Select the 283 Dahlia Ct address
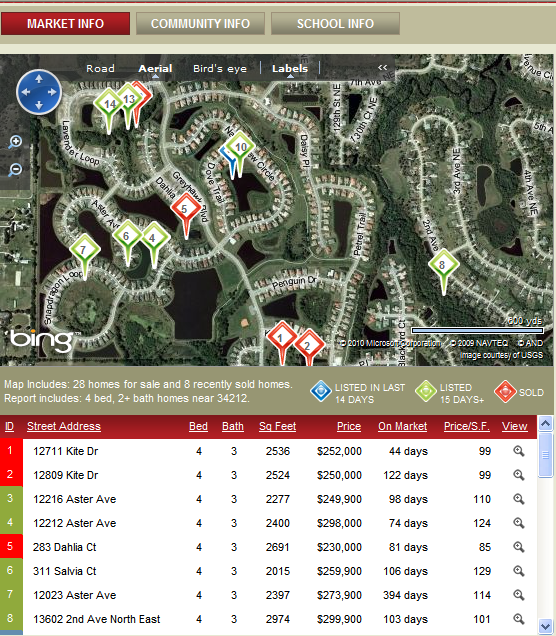556x636 pixels. tap(64, 547)
